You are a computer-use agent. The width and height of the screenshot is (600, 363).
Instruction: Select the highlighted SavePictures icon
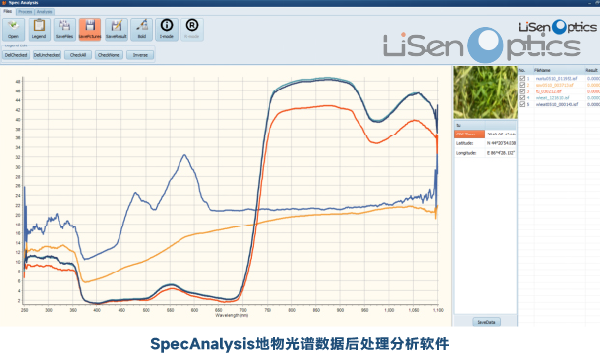tap(90, 29)
